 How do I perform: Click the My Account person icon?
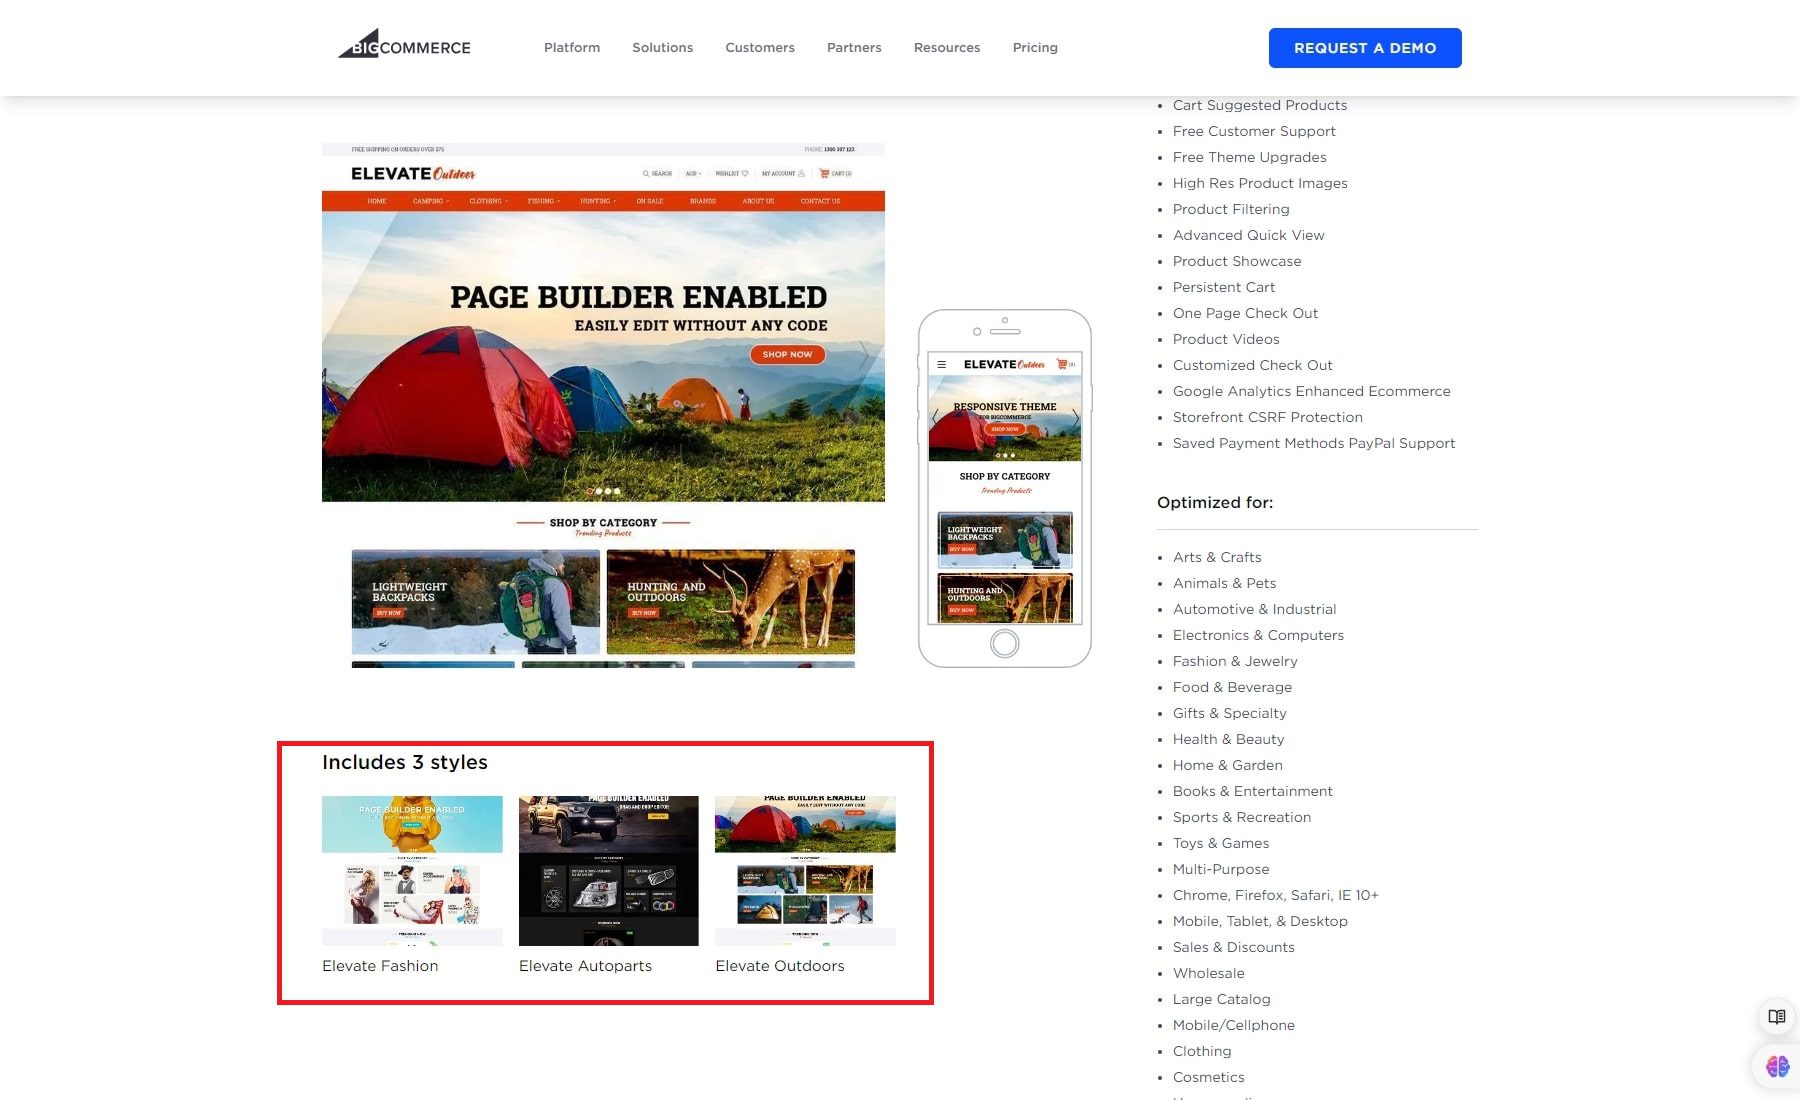(x=802, y=174)
